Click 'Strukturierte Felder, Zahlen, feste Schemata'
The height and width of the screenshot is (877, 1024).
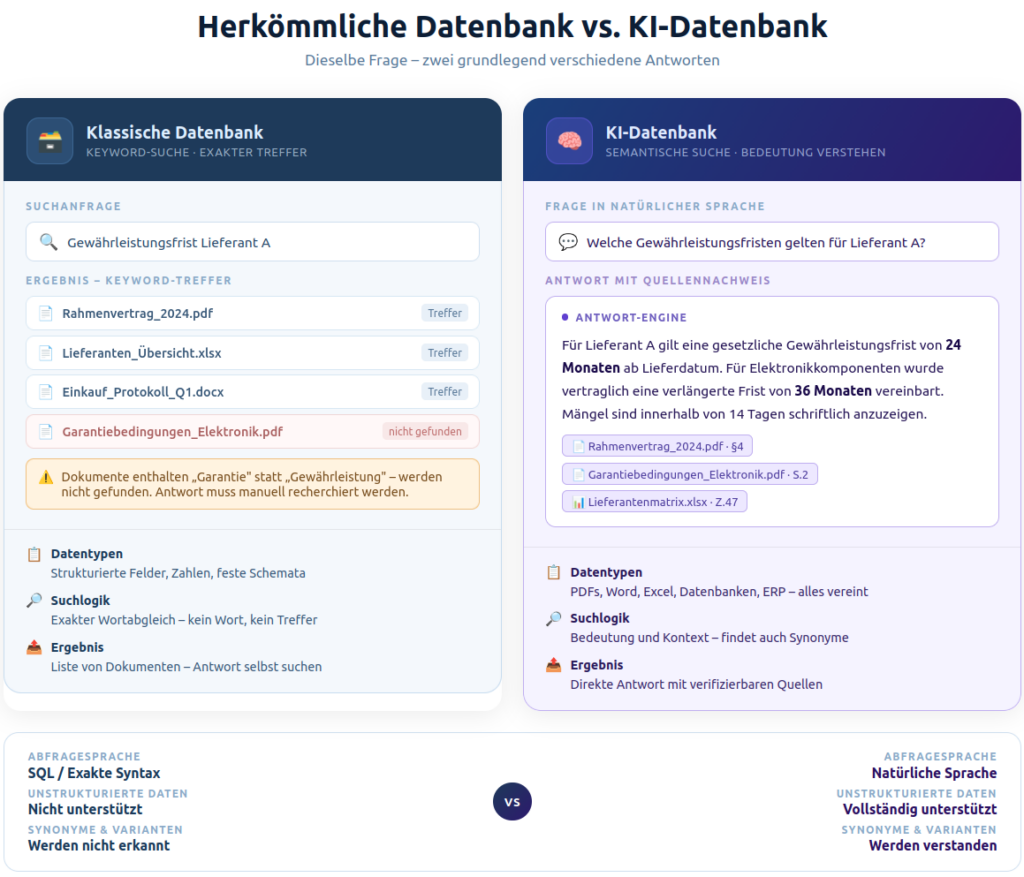coord(178,573)
